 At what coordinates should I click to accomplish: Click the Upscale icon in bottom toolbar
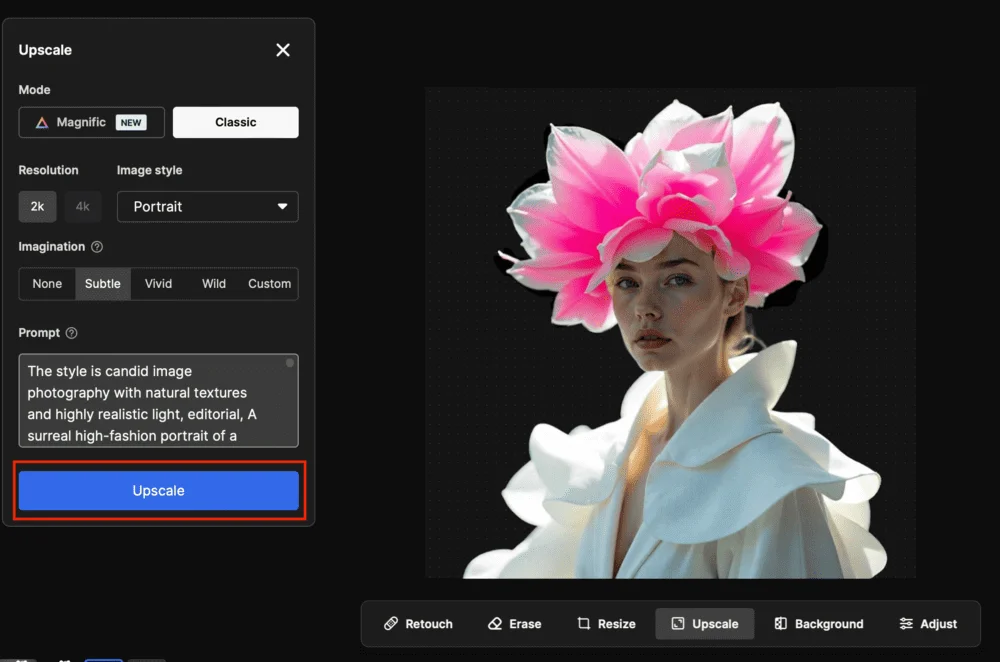click(x=678, y=624)
